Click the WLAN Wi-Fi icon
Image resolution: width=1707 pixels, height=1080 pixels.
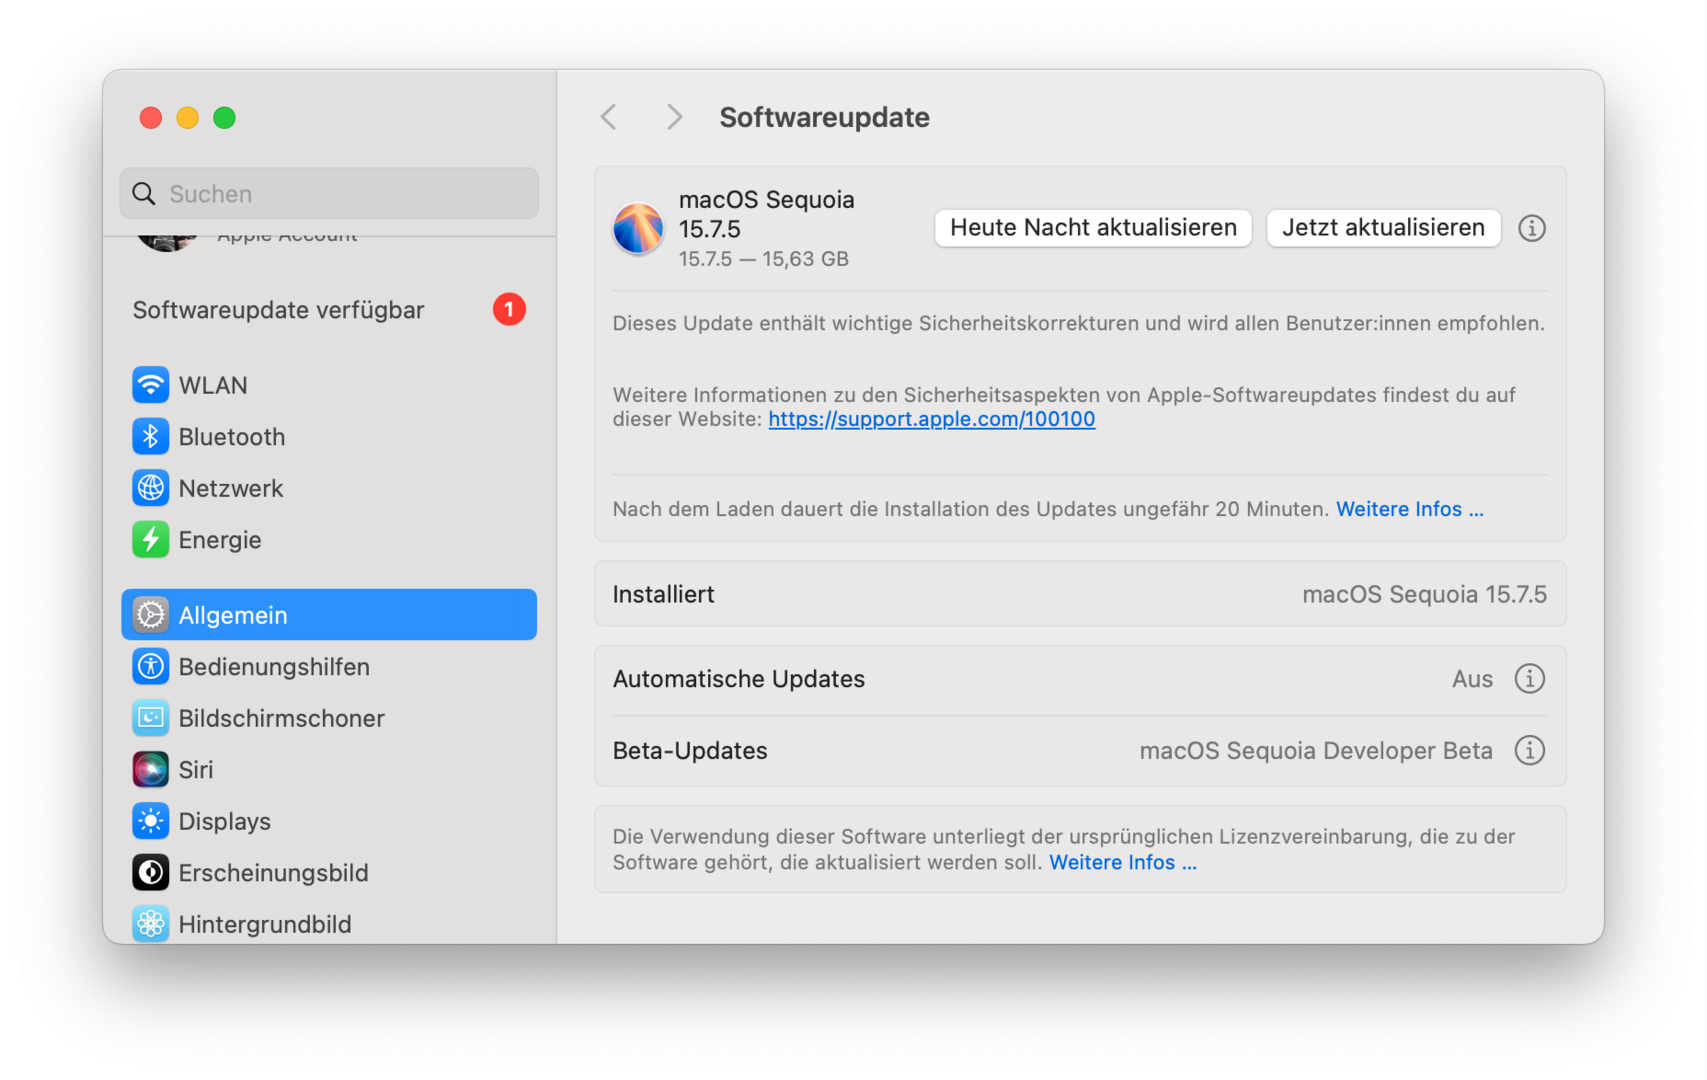coord(150,385)
